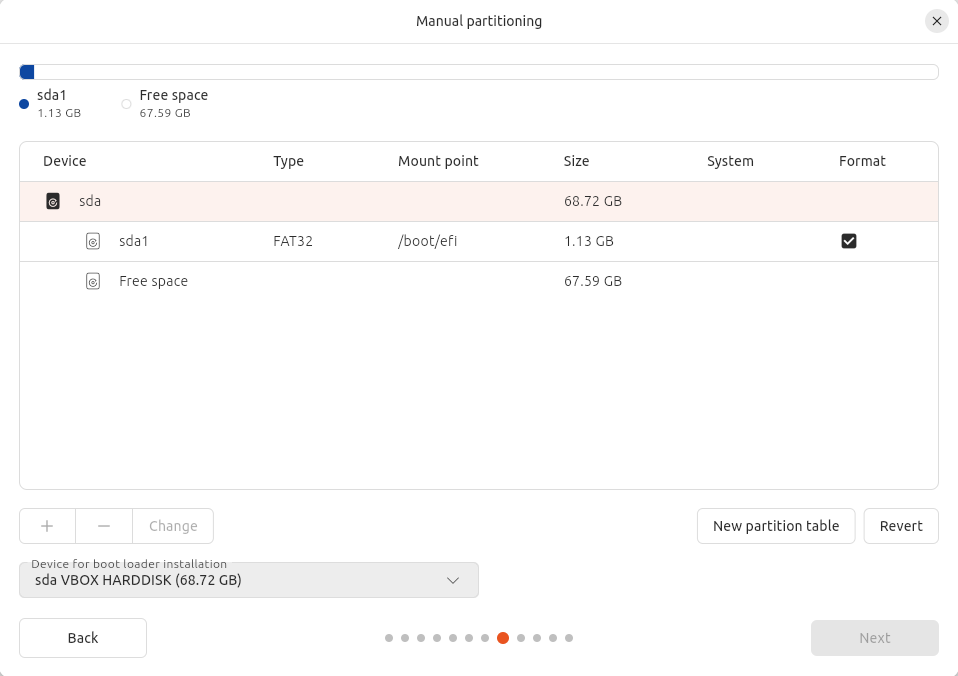Click the dropdown chevron arrow
The image size is (958, 676).
pyautogui.click(x=453, y=580)
